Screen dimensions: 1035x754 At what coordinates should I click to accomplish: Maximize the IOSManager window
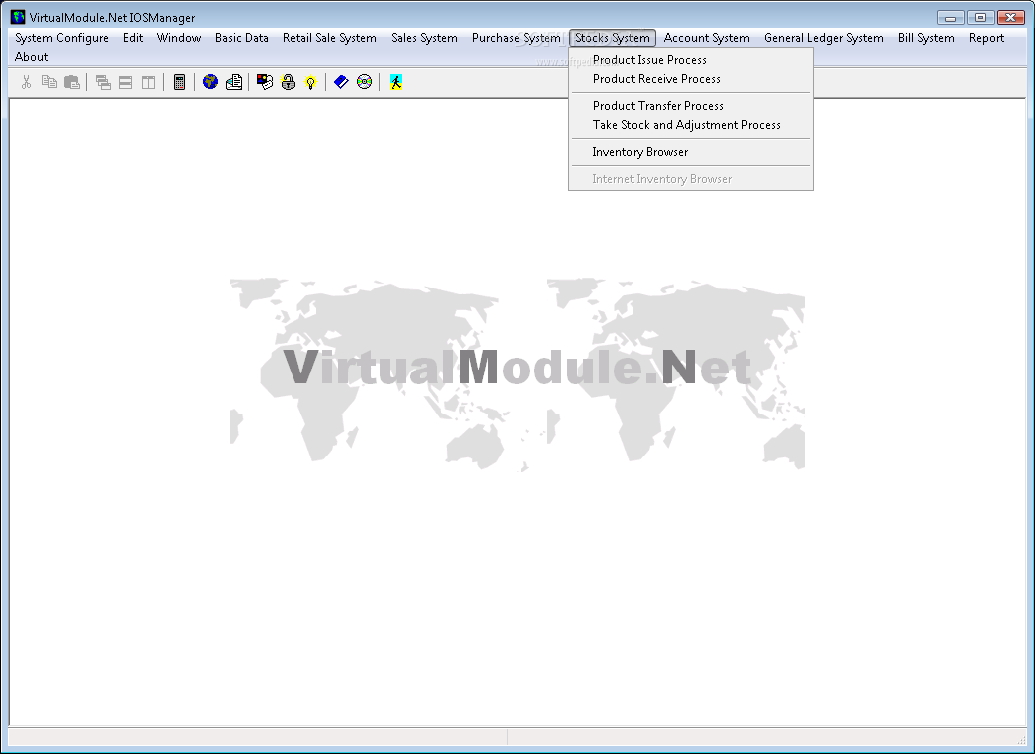[981, 18]
